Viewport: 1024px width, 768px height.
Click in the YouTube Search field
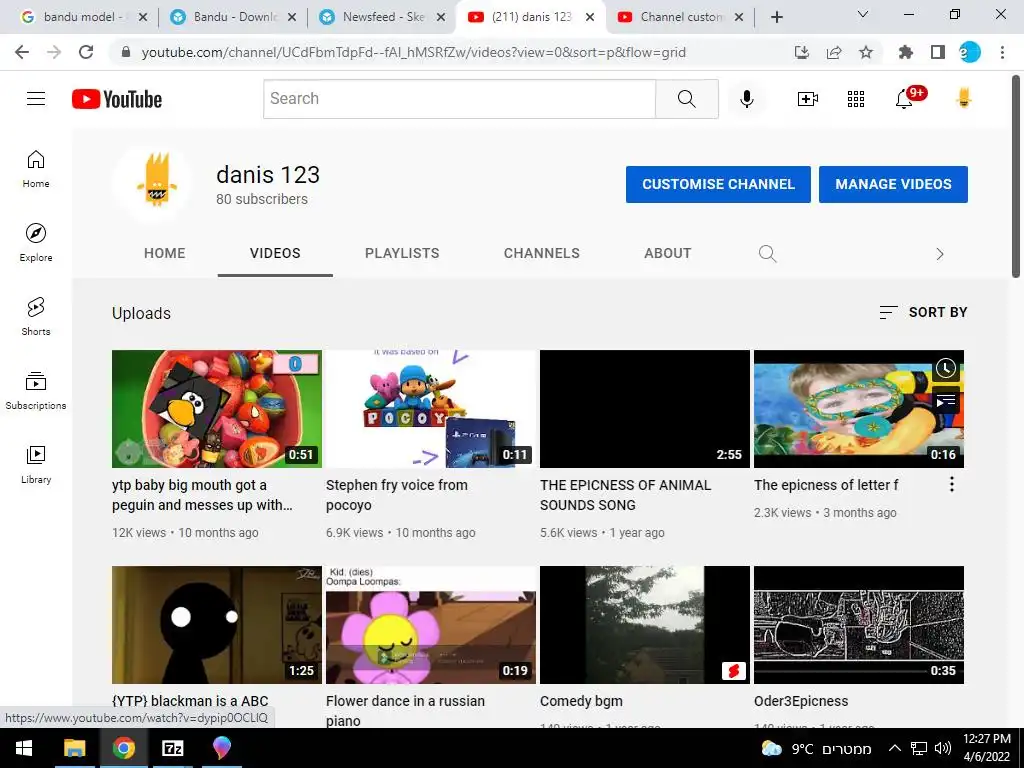pos(459,99)
